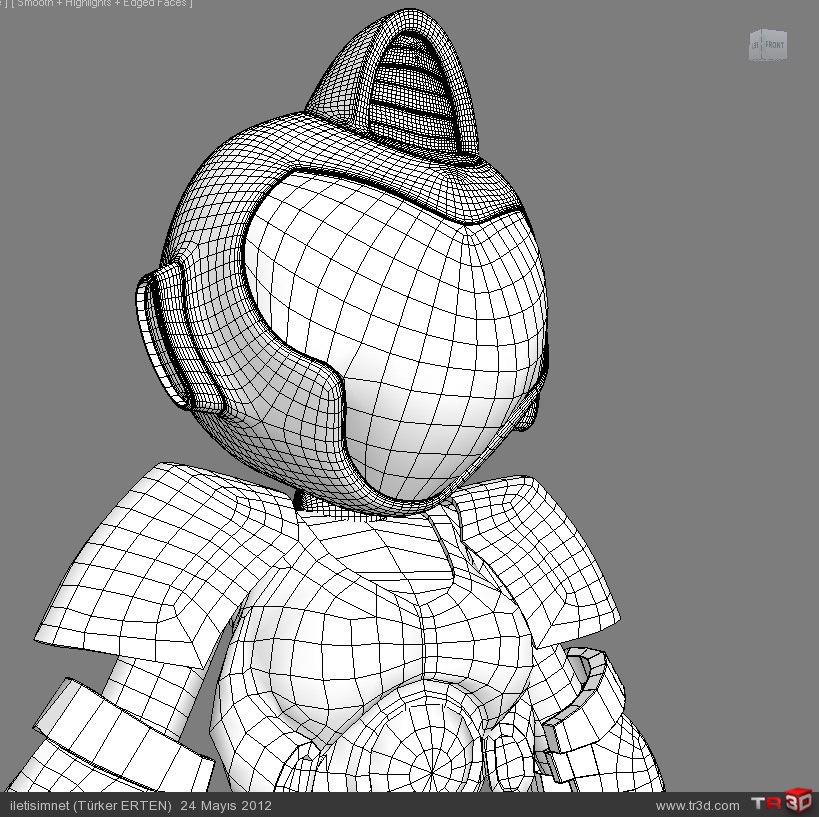Click the TR3D logo
The image size is (819, 817).
coord(781,802)
